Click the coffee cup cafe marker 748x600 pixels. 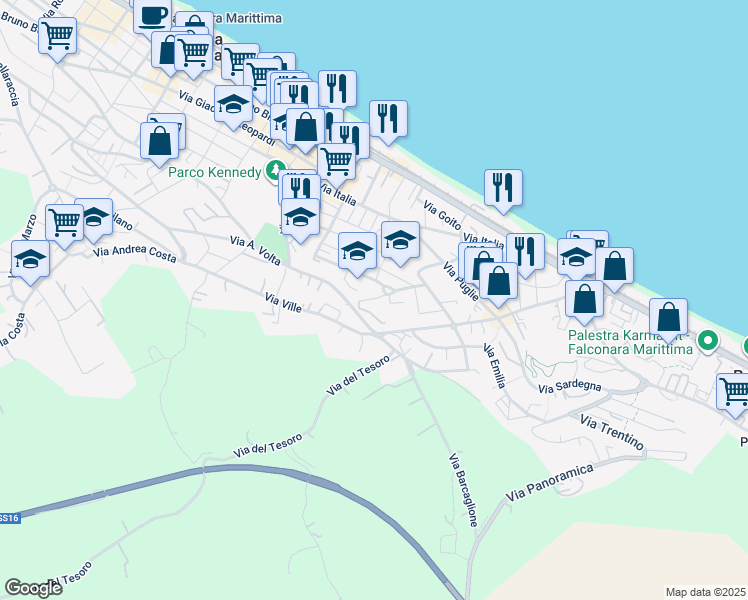point(152,16)
